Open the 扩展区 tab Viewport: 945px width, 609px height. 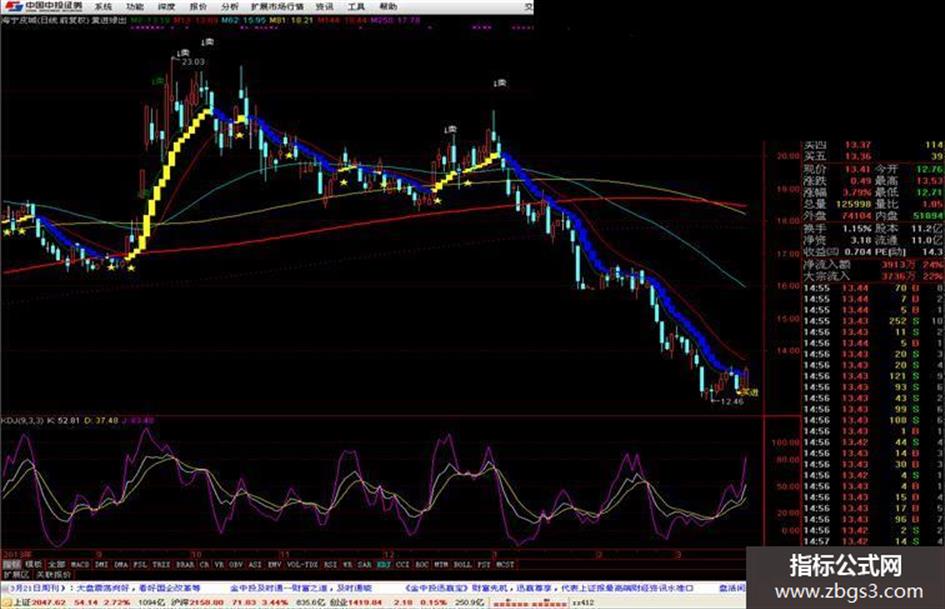point(15,575)
